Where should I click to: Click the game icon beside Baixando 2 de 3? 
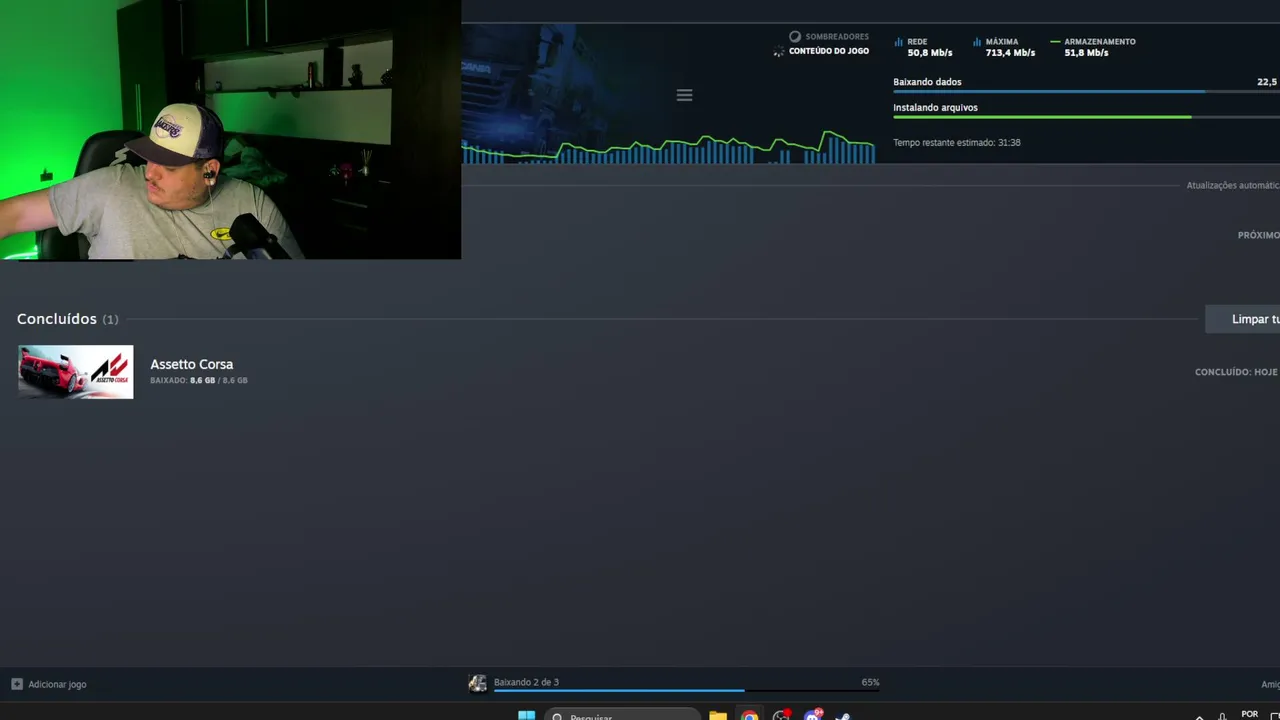pyautogui.click(x=478, y=684)
